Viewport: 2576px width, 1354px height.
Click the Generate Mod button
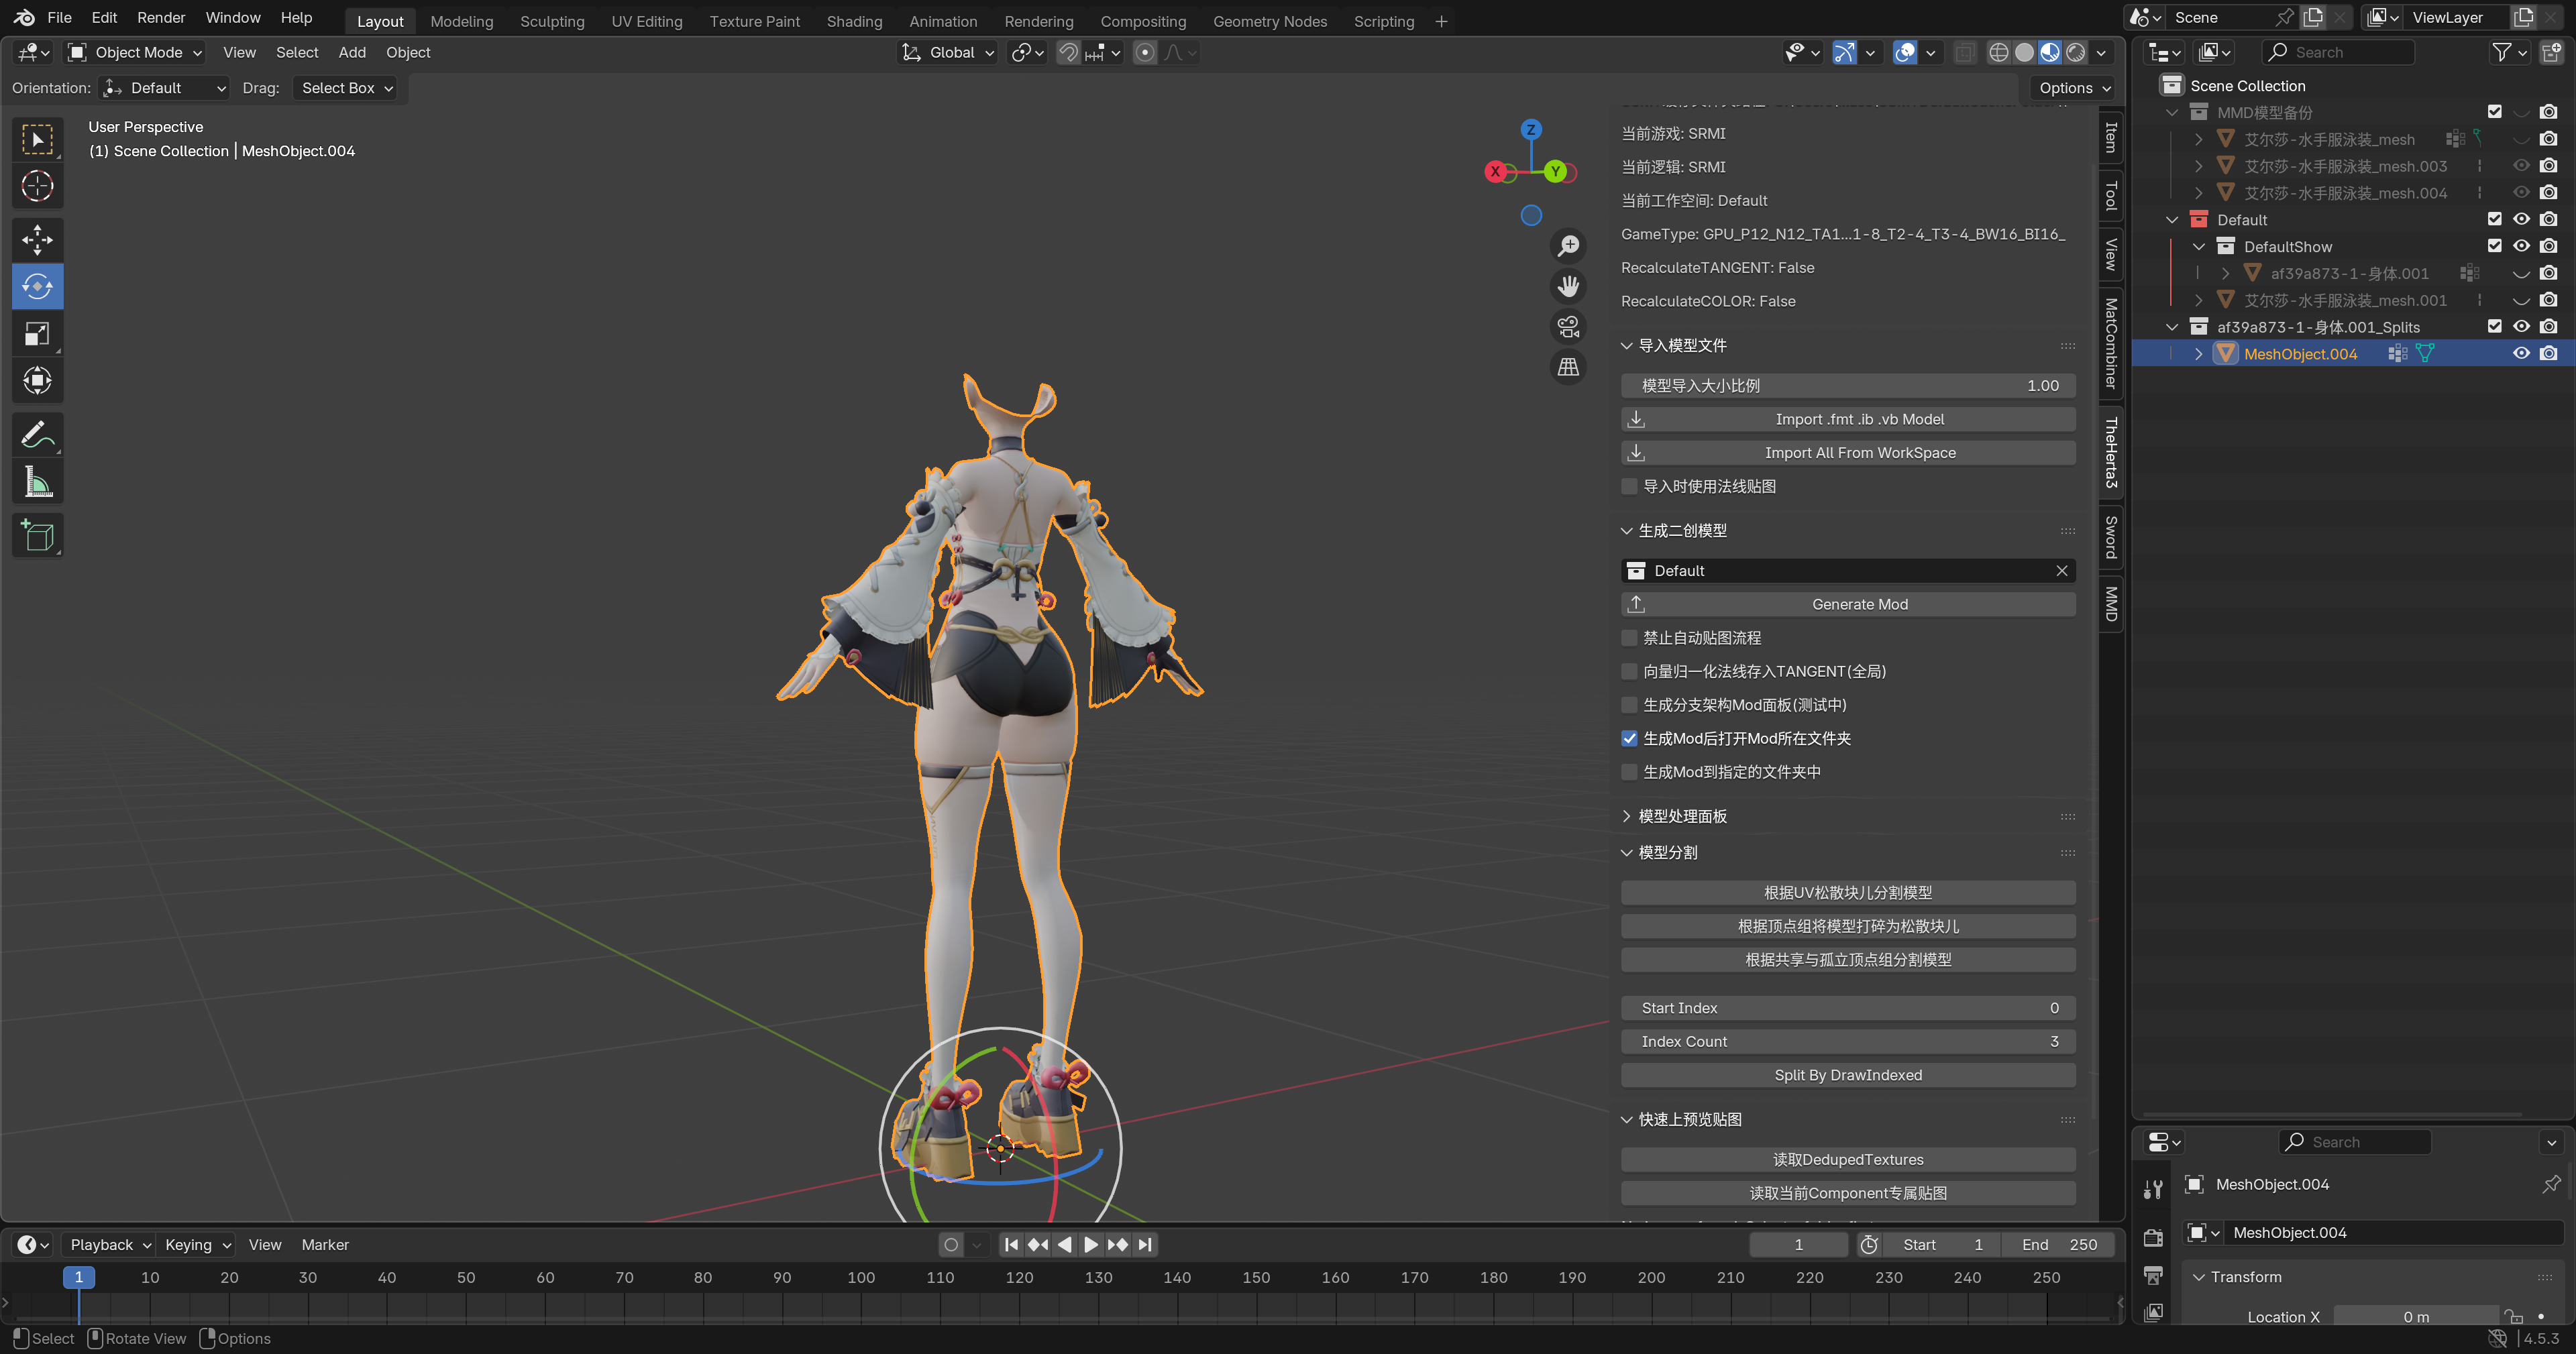point(1847,604)
